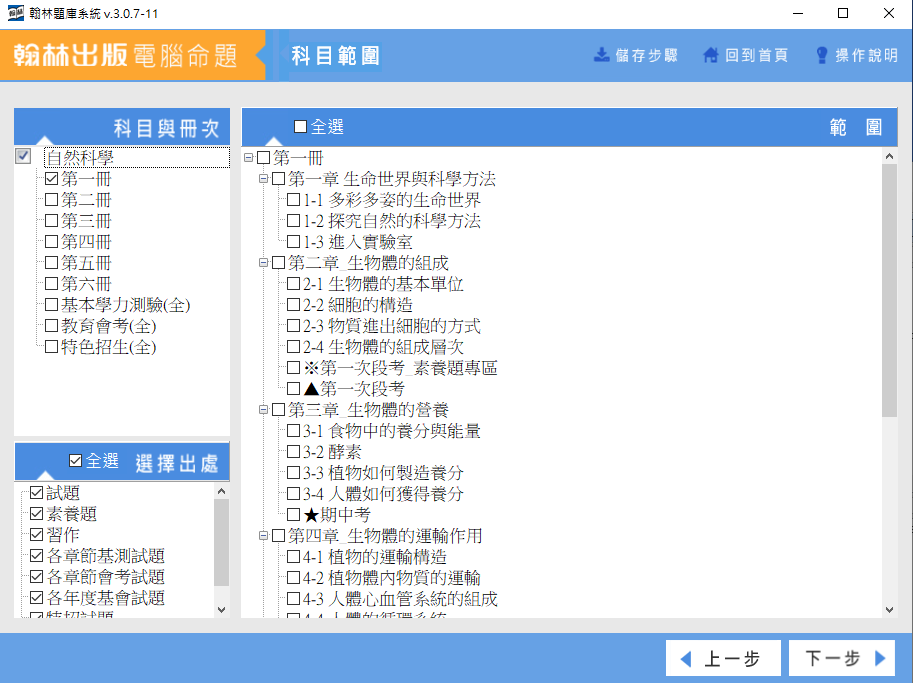Image resolution: width=913 pixels, height=683 pixels.
Task: Check the 2-2 細胞的構造 box
Action: coord(293,305)
